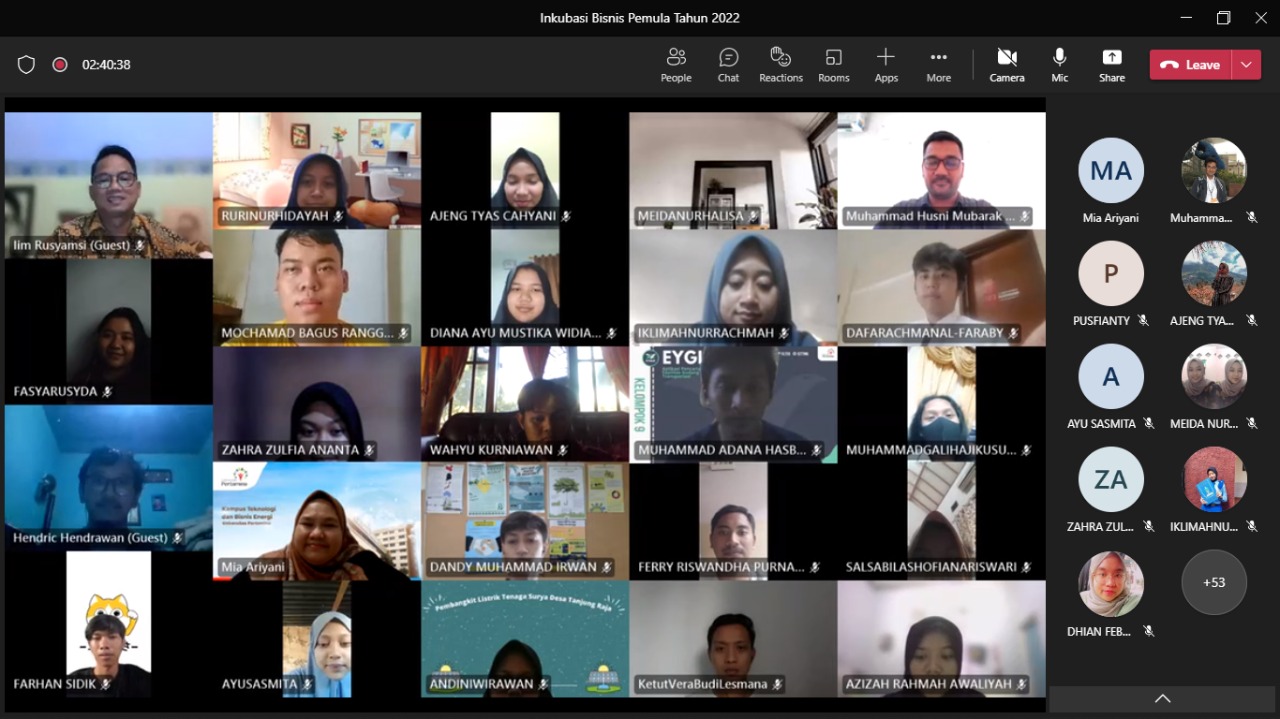Open More actions menu
This screenshot has width=1280, height=719.
(x=938, y=65)
